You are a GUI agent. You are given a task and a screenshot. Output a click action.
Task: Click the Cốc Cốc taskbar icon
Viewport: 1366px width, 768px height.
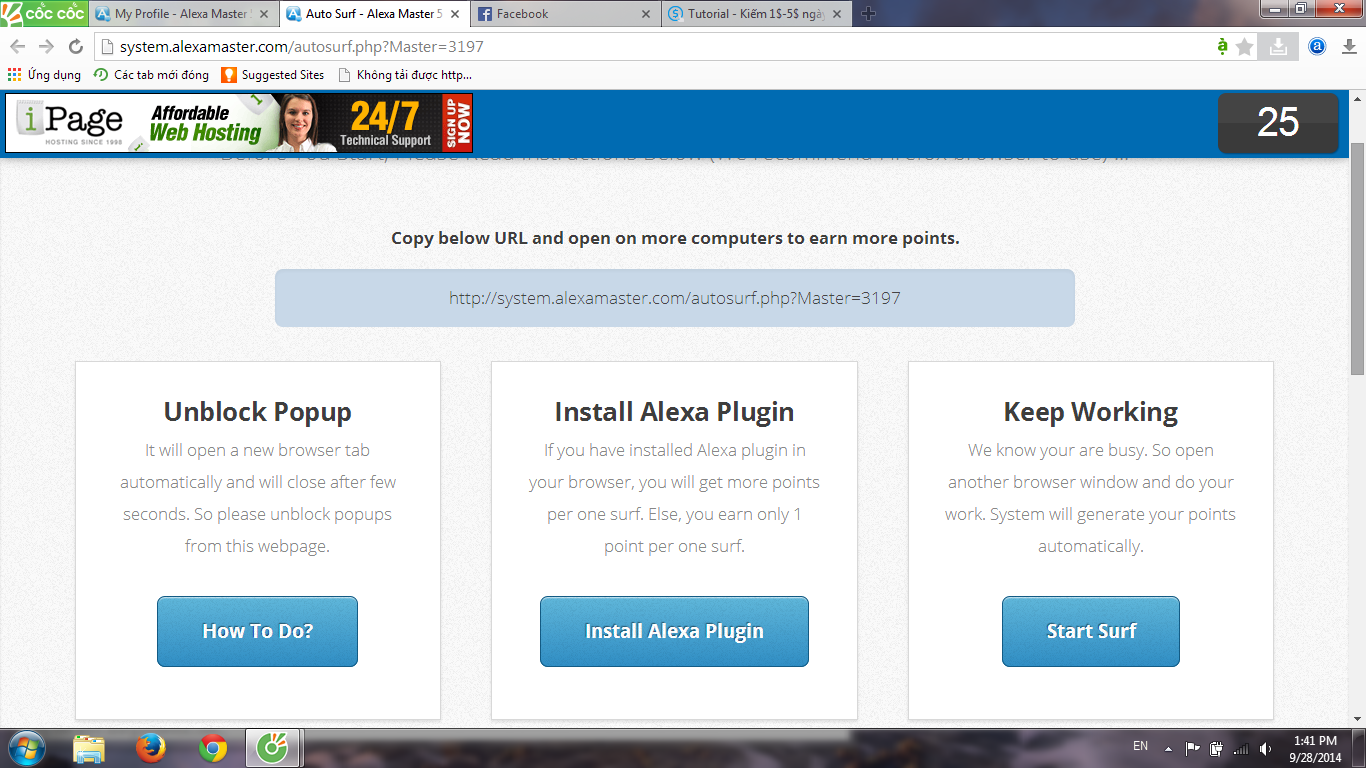click(x=272, y=748)
